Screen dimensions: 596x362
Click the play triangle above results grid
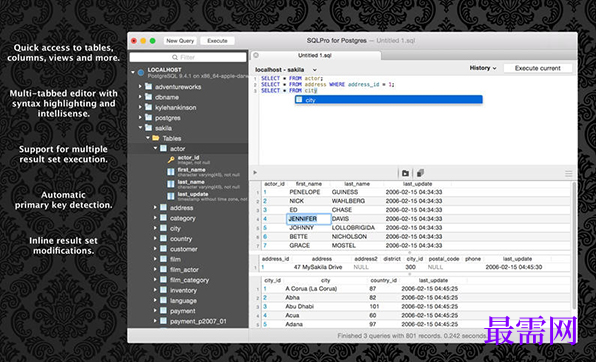pos(255,173)
